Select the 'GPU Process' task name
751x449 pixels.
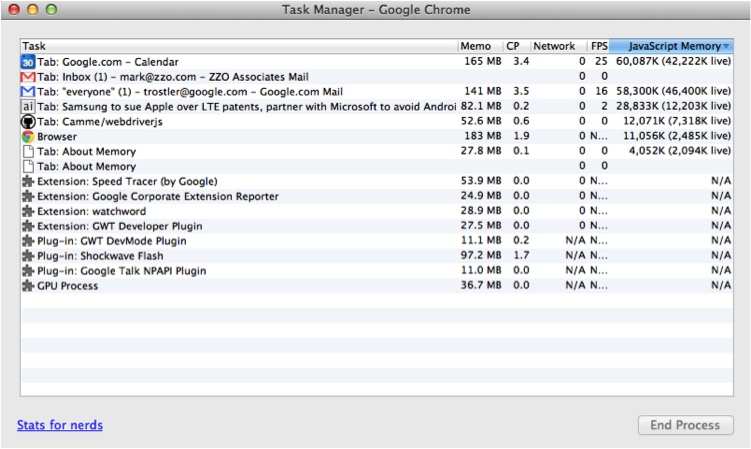68,286
